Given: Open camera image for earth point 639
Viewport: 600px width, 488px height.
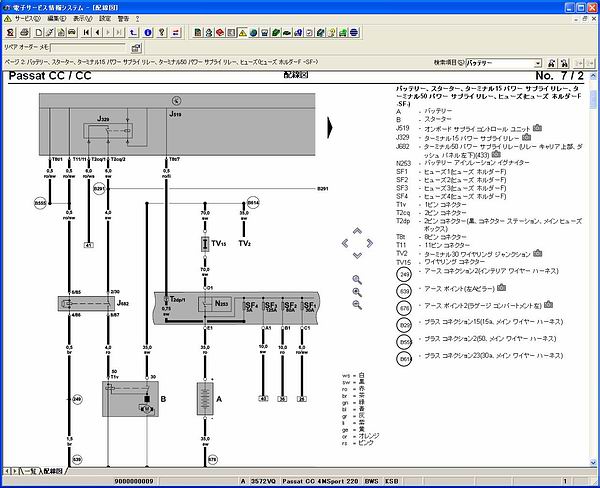Looking at the screenshot, I should click(501, 287).
